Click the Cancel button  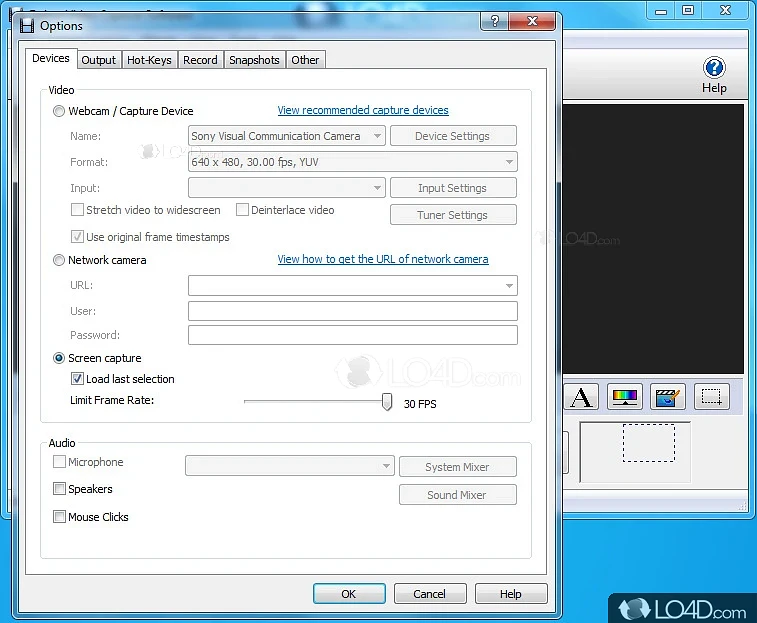(430, 594)
